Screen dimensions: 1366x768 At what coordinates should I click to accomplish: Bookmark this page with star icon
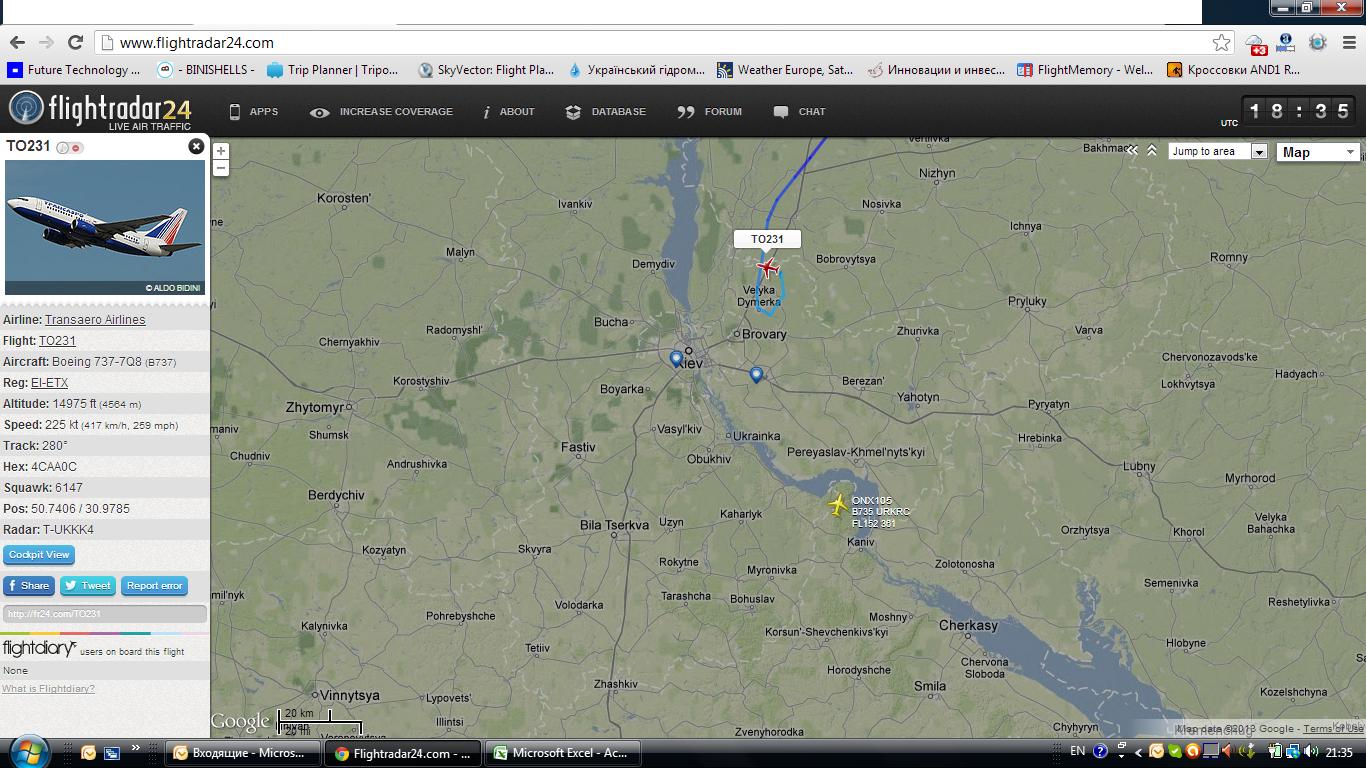(x=1221, y=42)
